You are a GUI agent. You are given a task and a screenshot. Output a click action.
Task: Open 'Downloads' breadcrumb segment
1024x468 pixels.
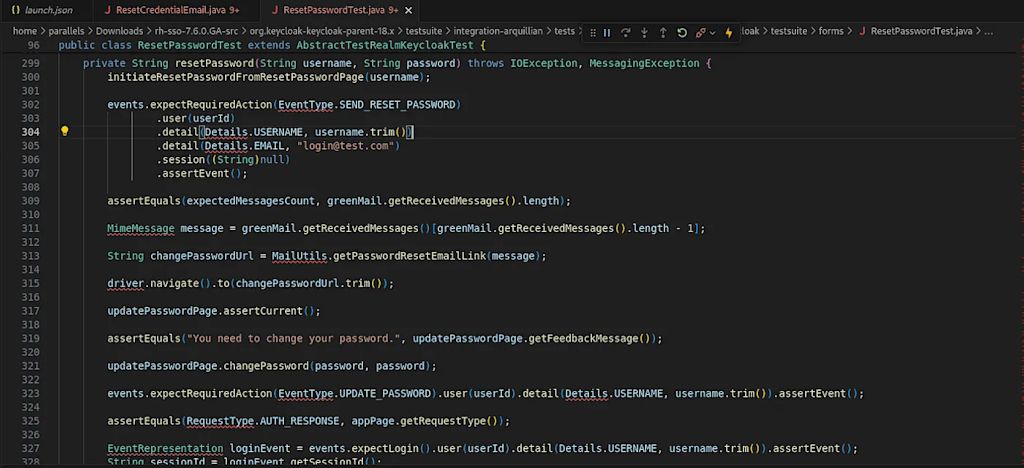point(119,31)
